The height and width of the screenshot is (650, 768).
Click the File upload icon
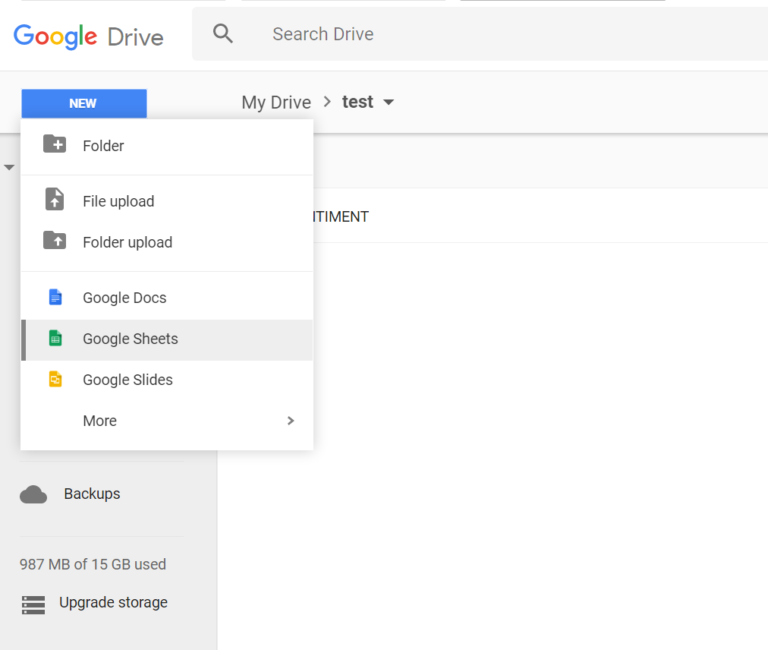[55, 200]
